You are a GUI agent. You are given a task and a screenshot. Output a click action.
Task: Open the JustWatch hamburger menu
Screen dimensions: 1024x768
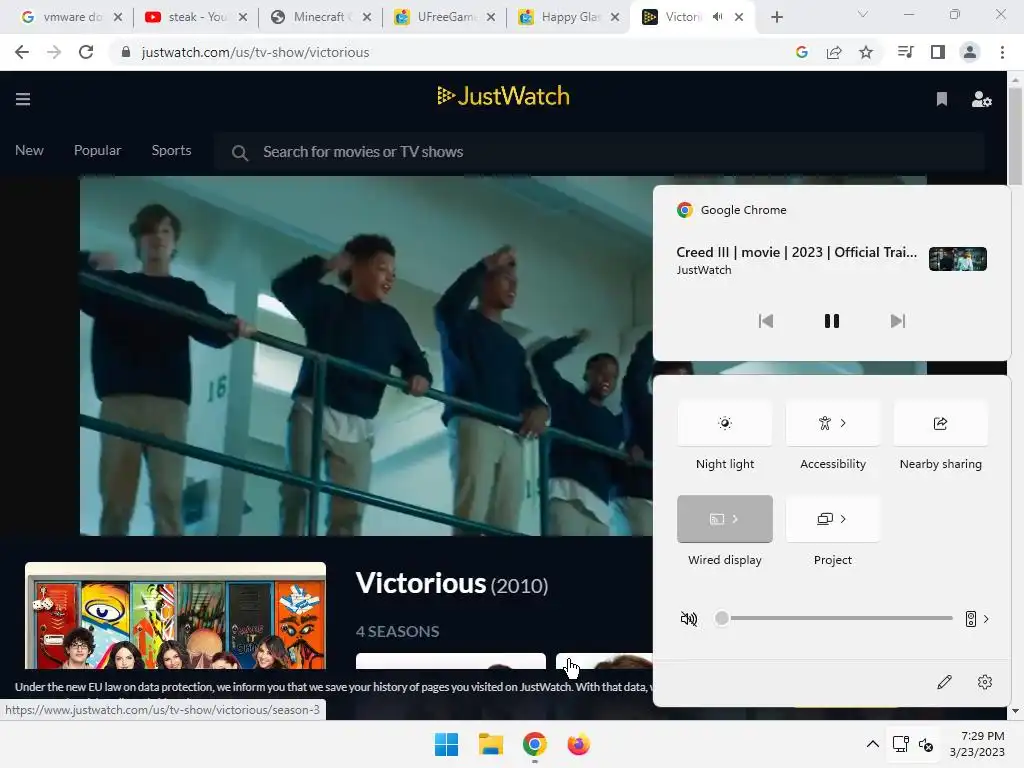(23, 99)
